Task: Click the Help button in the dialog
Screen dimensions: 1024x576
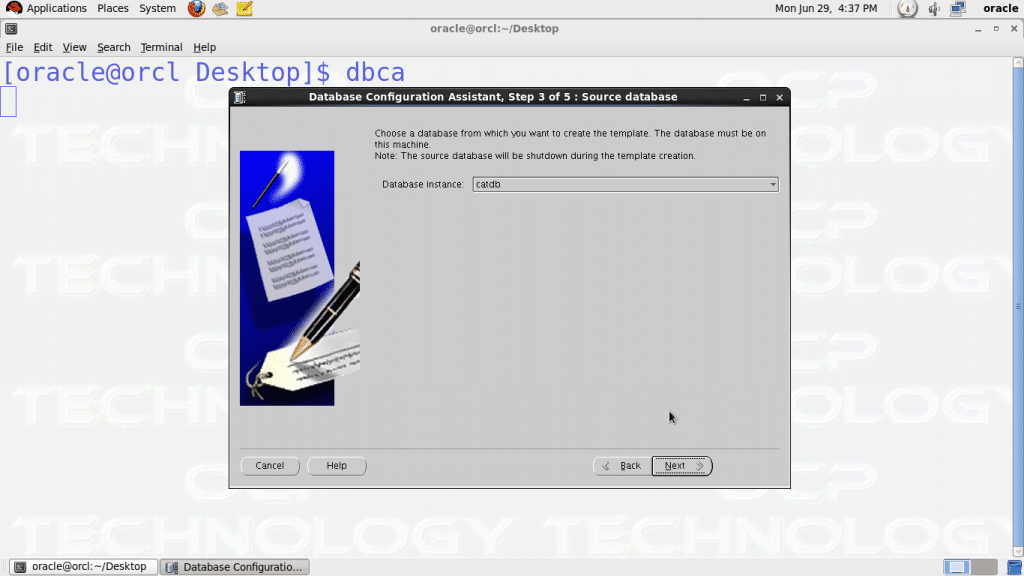Action: [x=336, y=466]
